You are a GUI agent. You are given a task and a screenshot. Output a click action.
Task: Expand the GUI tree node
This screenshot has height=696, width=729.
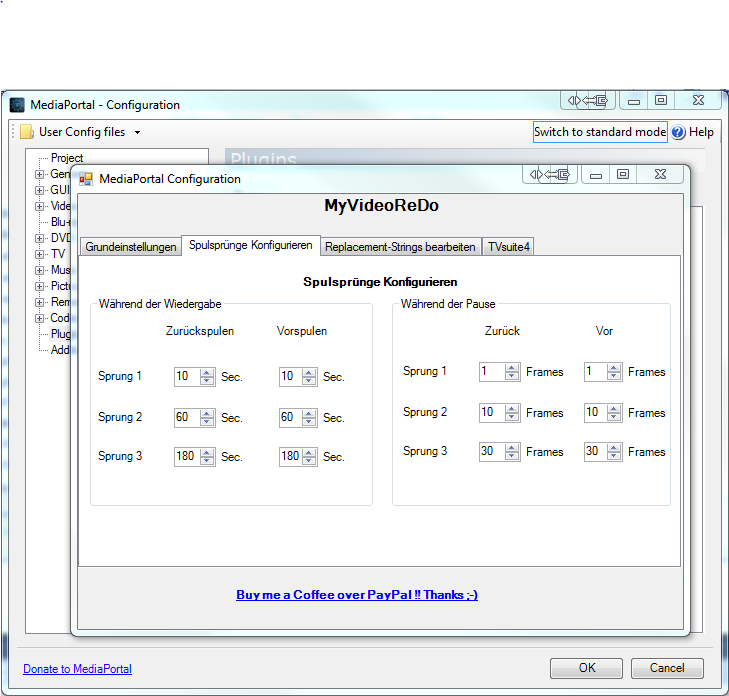(x=40, y=190)
